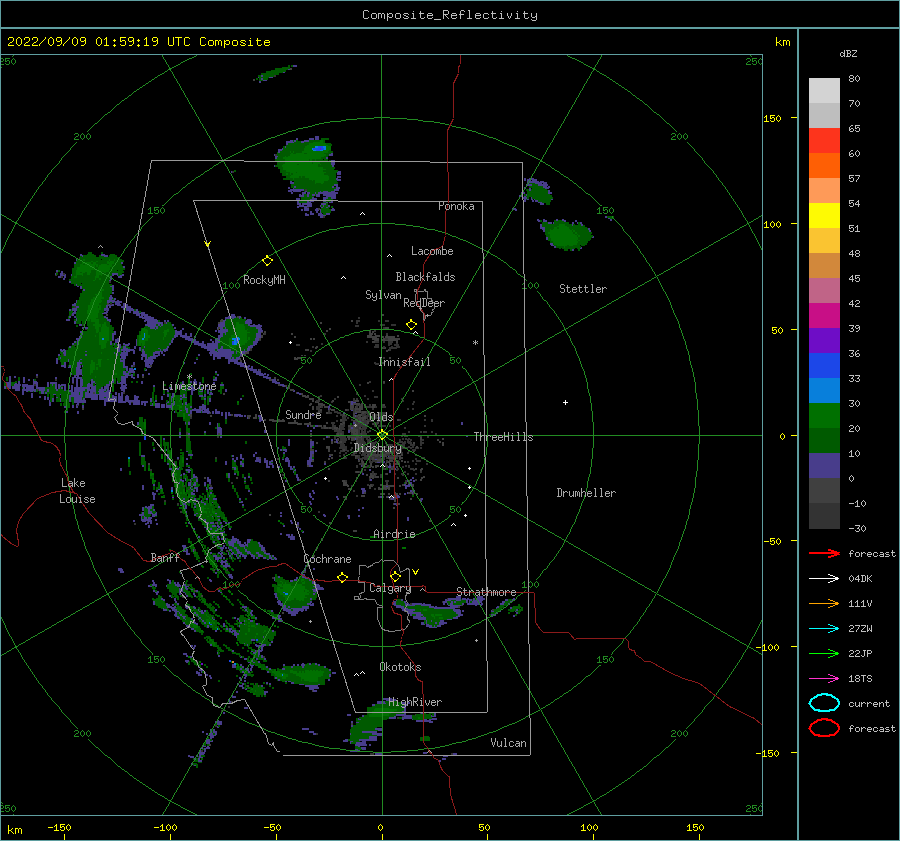Click the ThreeHills label on map

[503, 437]
